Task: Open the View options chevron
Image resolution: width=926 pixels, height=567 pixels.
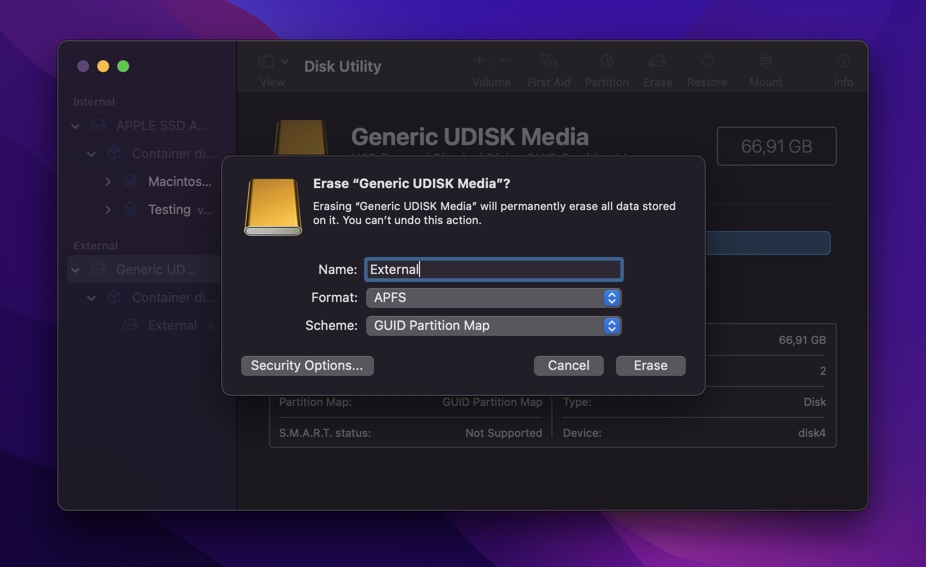Action: pos(285,61)
